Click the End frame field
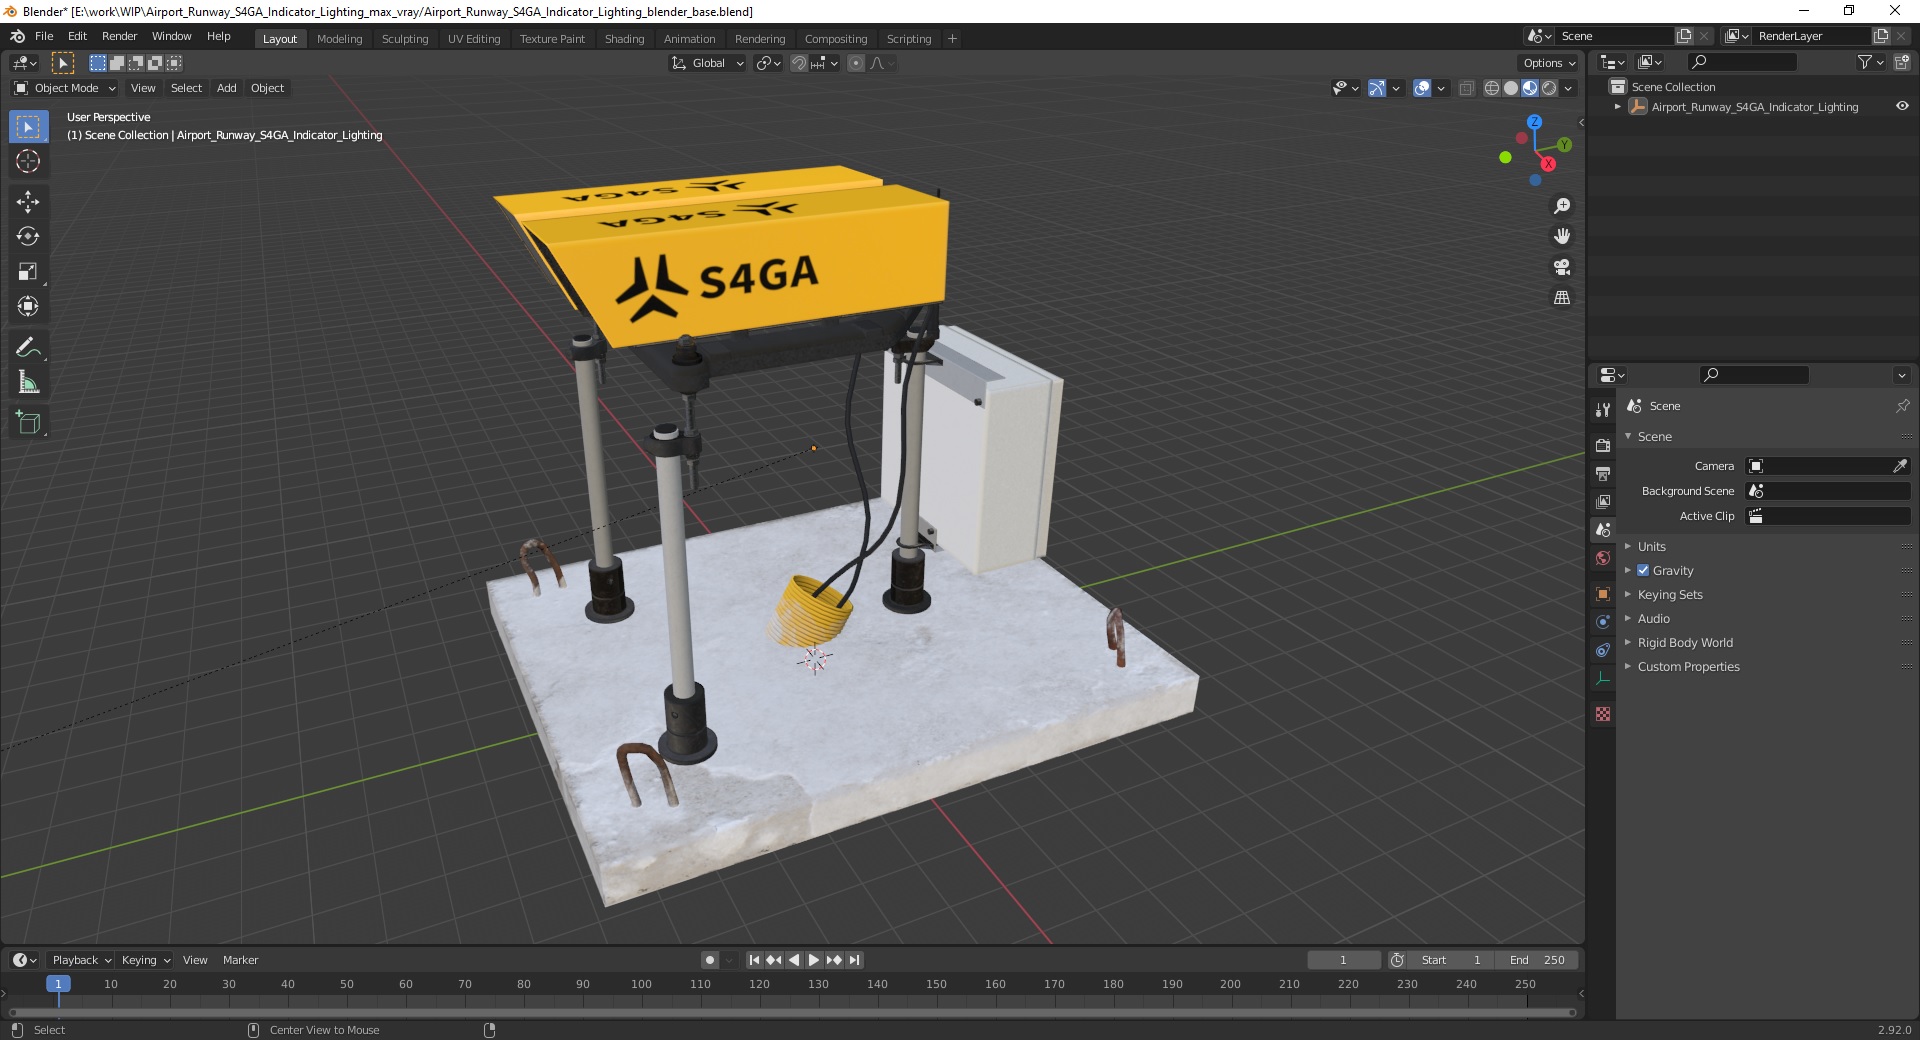Image resolution: width=1920 pixels, height=1040 pixels. pyautogui.click(x=1538, y=960)
